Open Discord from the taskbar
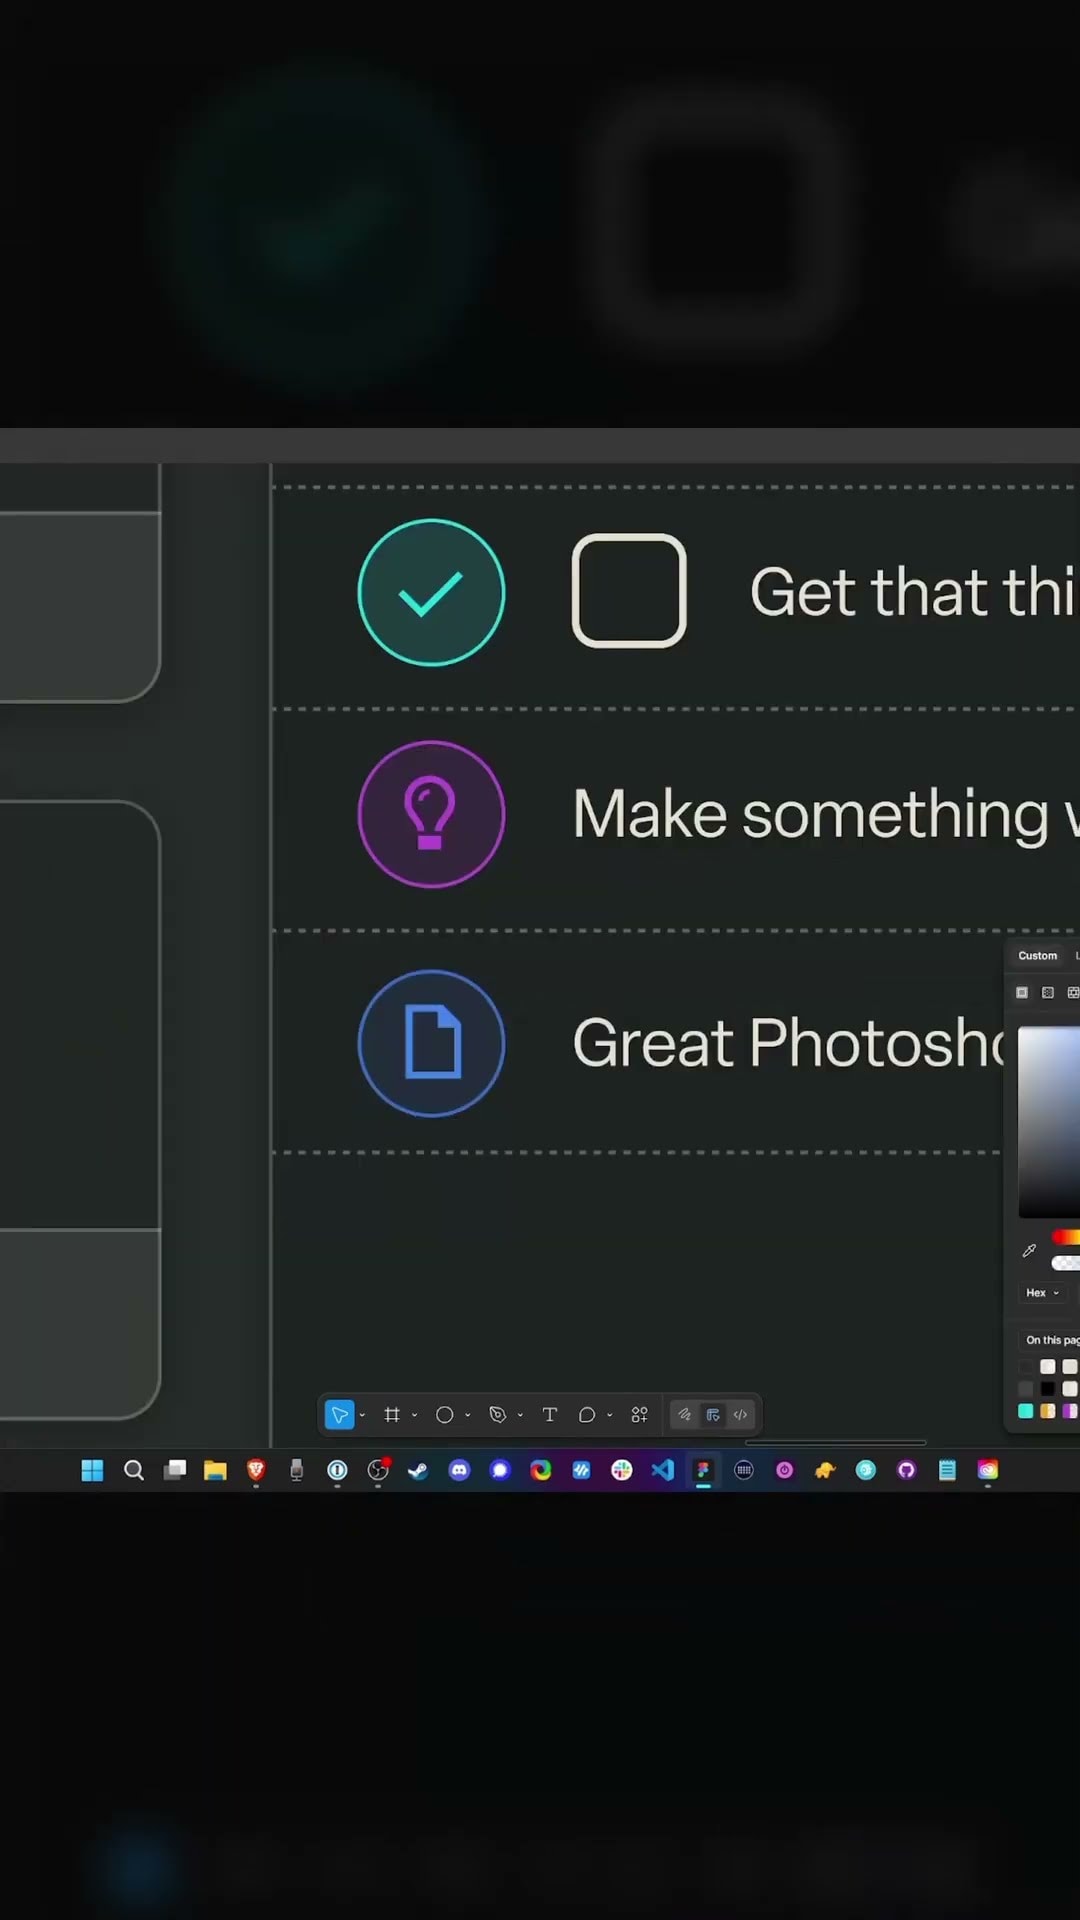 coord(459,1470)
